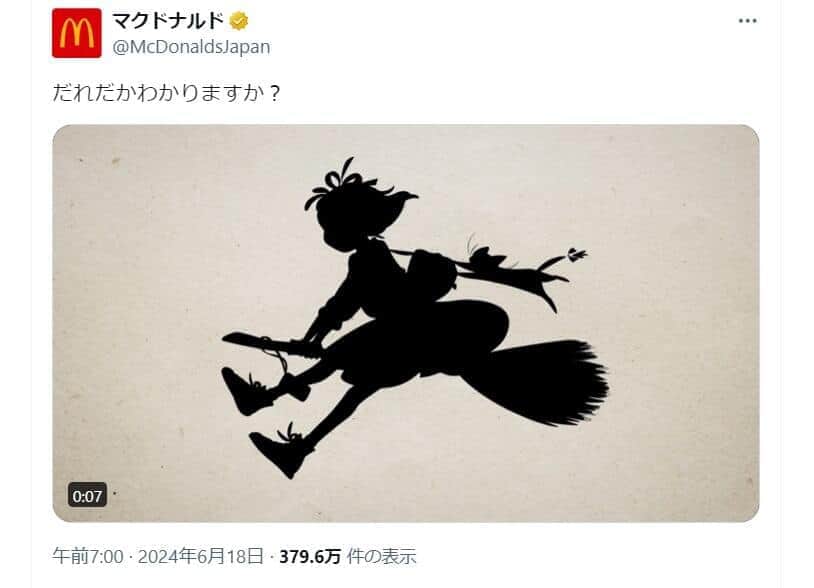The height and width of the screenshot is (588, 814).
Task: Open the マクドナルド account name link
Action: pyautogui.click(x=168, y=21)
